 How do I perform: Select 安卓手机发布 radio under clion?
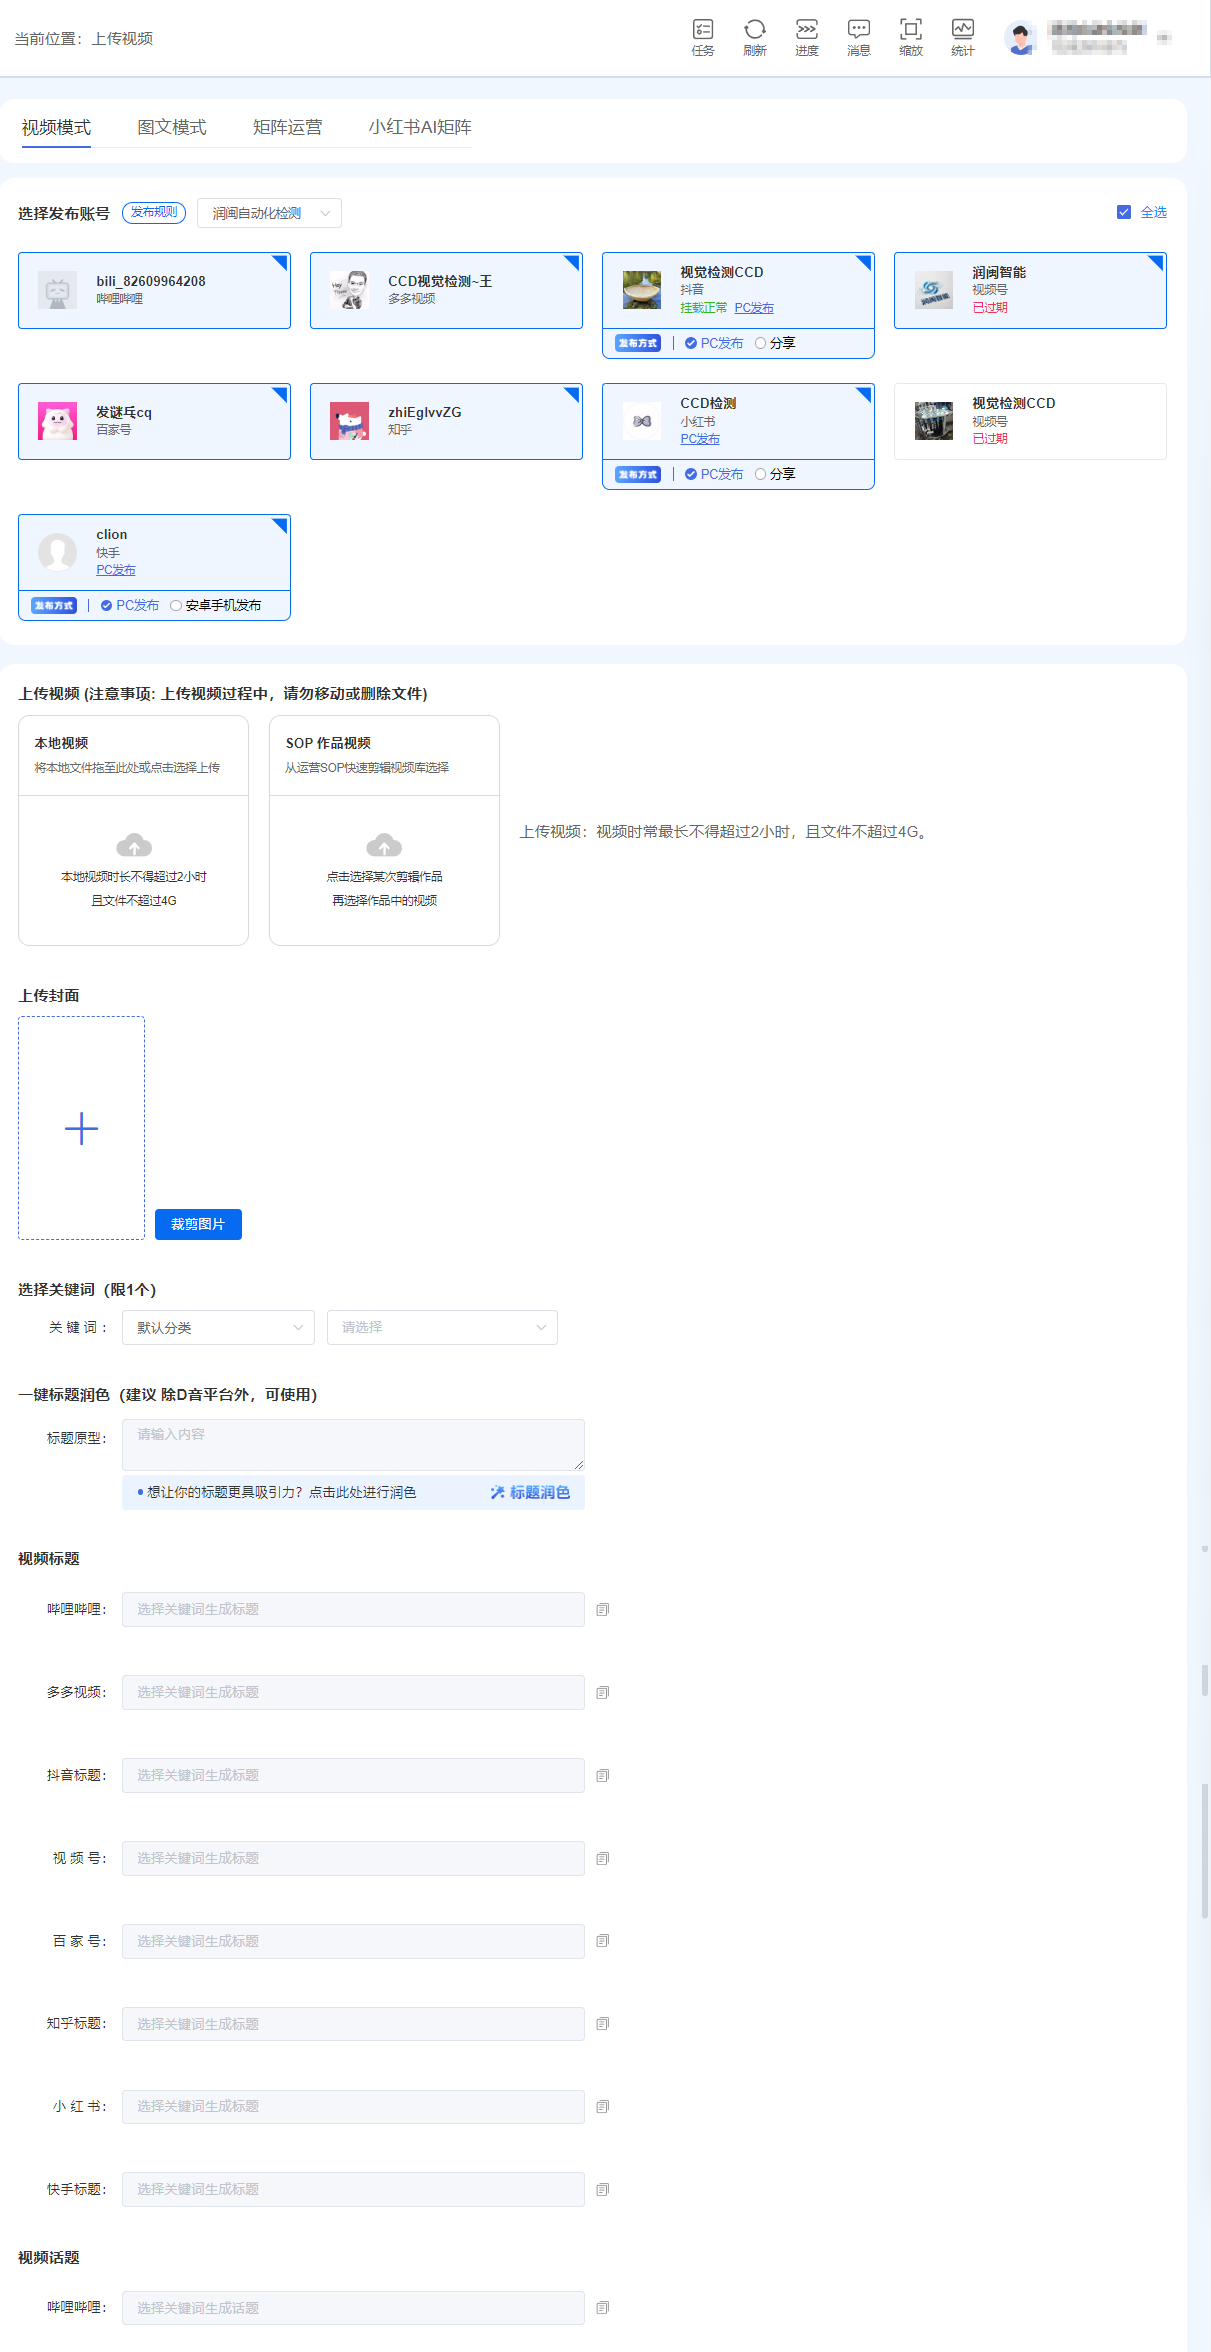(176, 605)
